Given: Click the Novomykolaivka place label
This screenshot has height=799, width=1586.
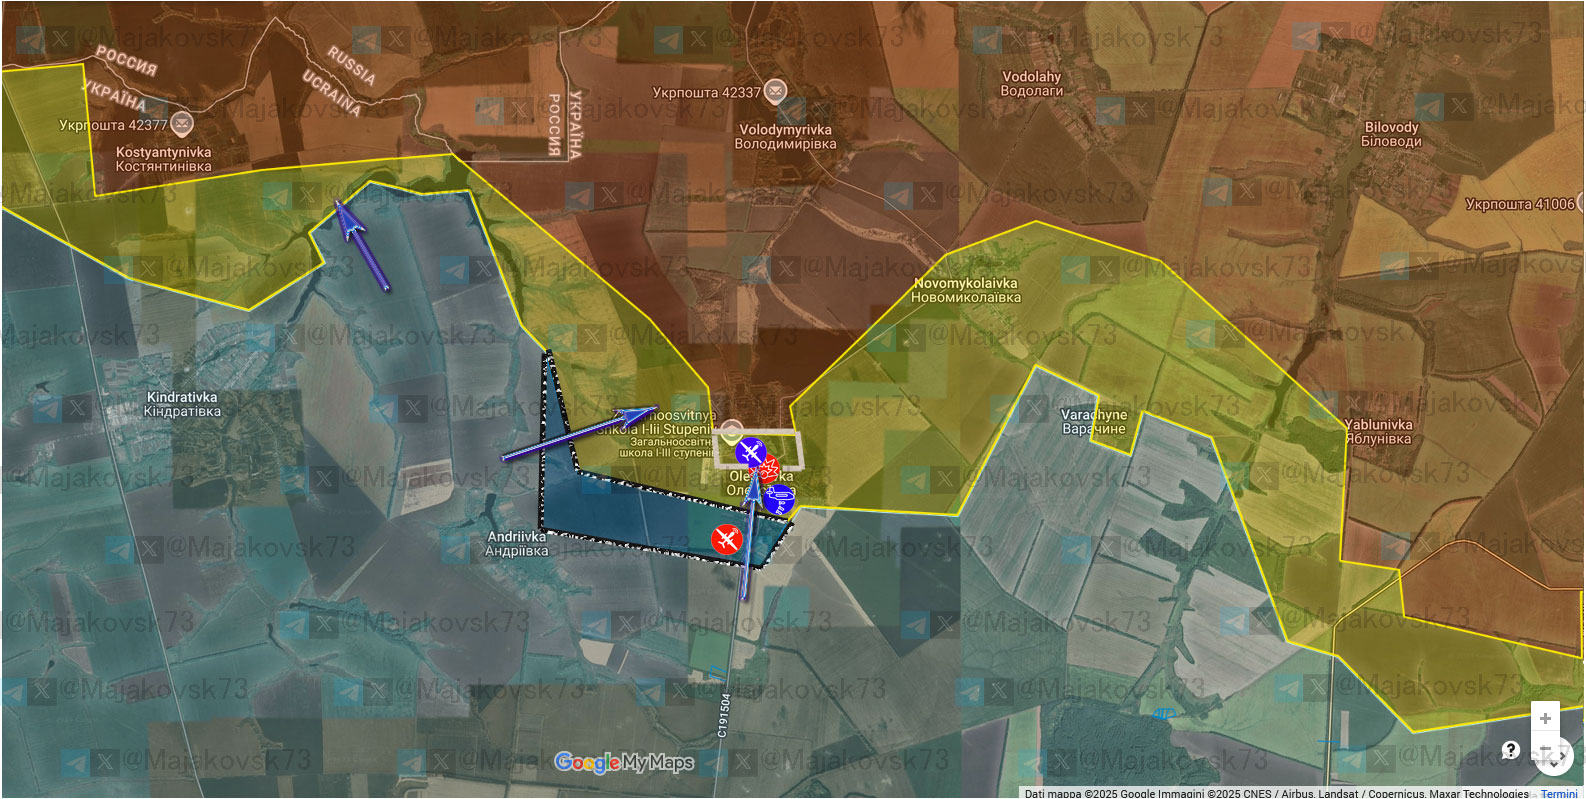Looking at the screenshot, I should pos(965,290).
